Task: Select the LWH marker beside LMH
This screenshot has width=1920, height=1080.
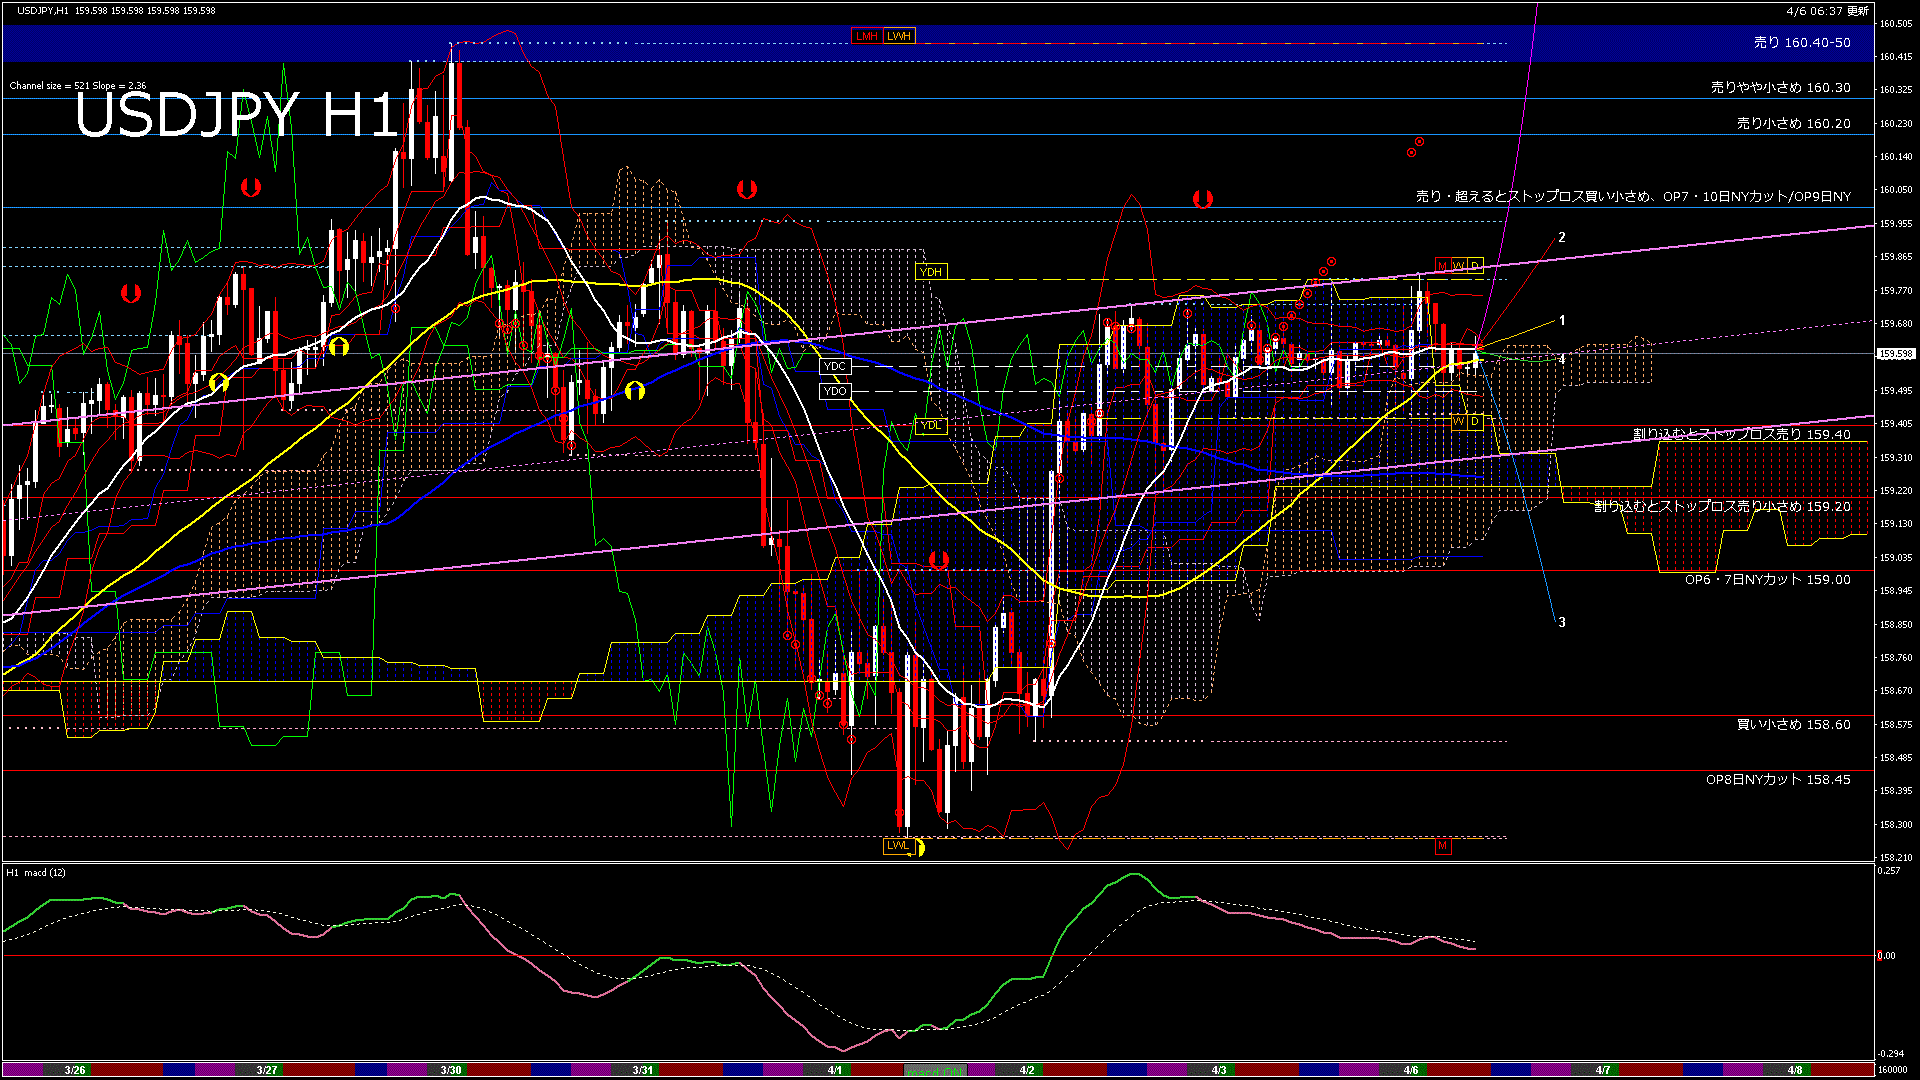Action: click(x=897, y=36)
